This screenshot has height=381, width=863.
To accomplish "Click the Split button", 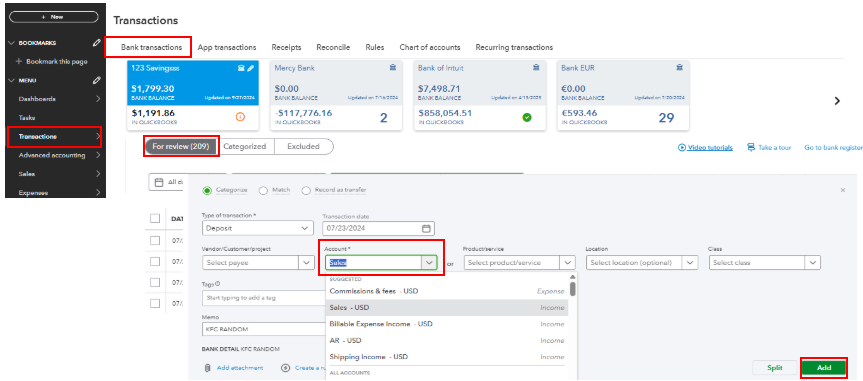I will click(x=775, y=368).
